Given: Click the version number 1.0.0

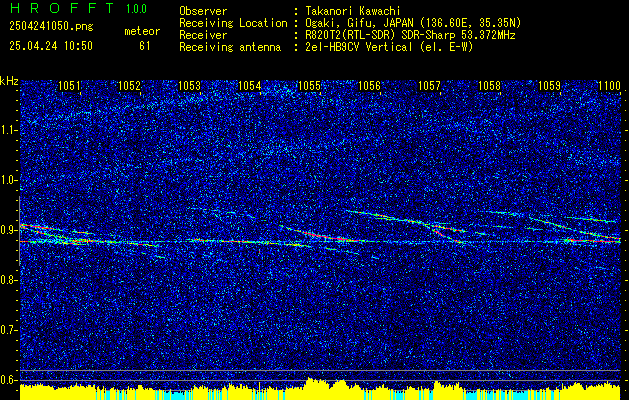Looking at the screenshot, I should point(136,9).
